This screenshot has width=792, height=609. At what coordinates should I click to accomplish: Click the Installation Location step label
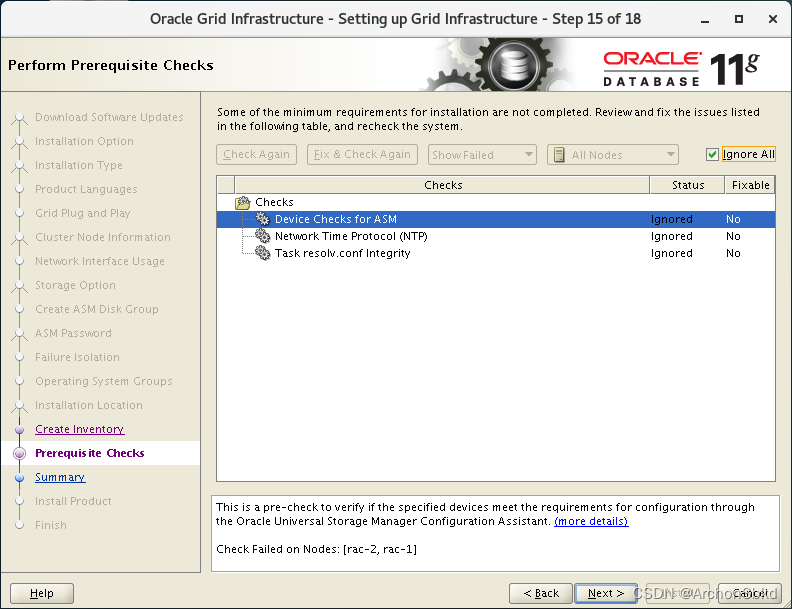coord(89,405)
